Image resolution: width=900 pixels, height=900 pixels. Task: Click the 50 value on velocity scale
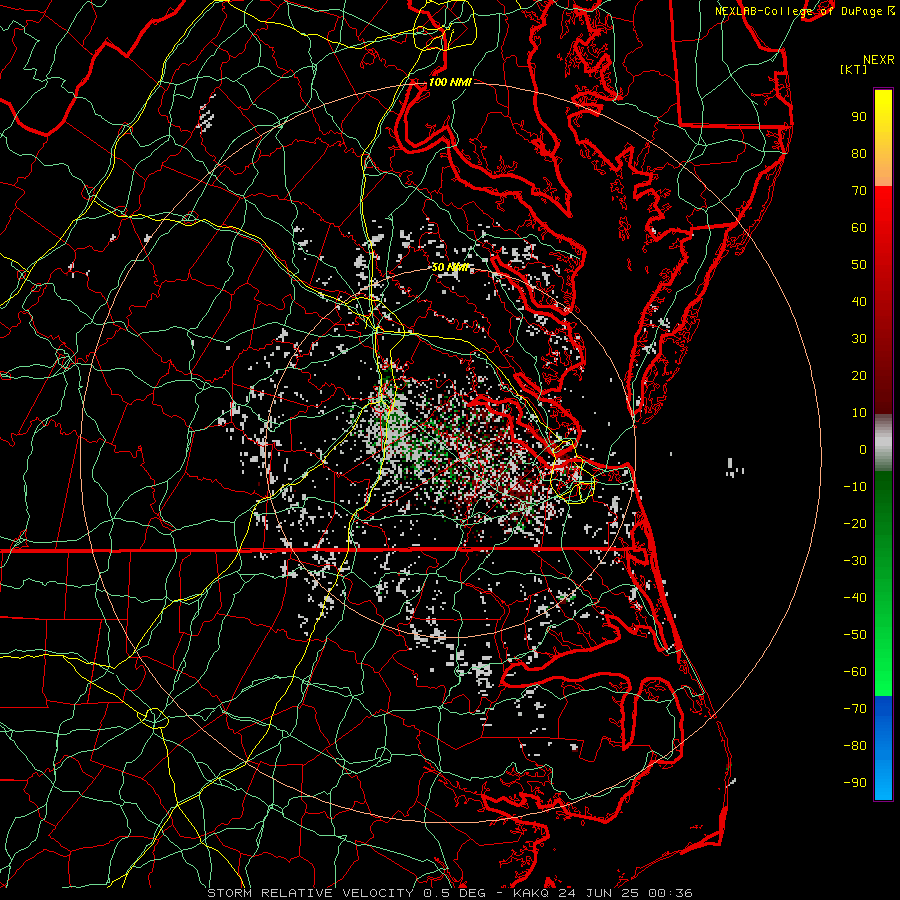[859, 265]
